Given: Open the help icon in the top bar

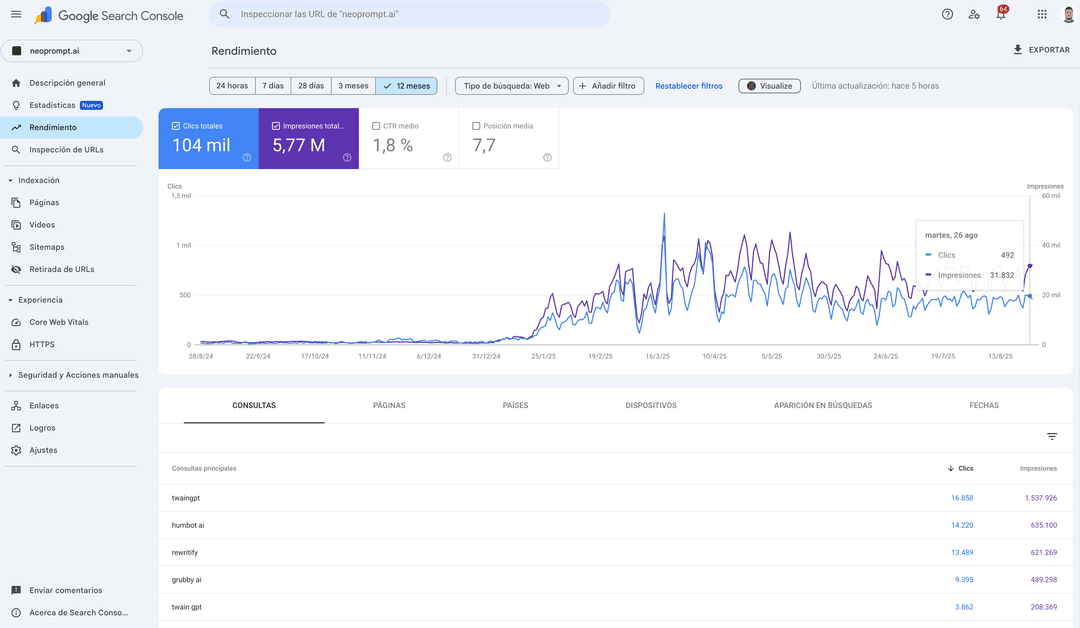Looking at the screenshot, I should coord(946,15).
